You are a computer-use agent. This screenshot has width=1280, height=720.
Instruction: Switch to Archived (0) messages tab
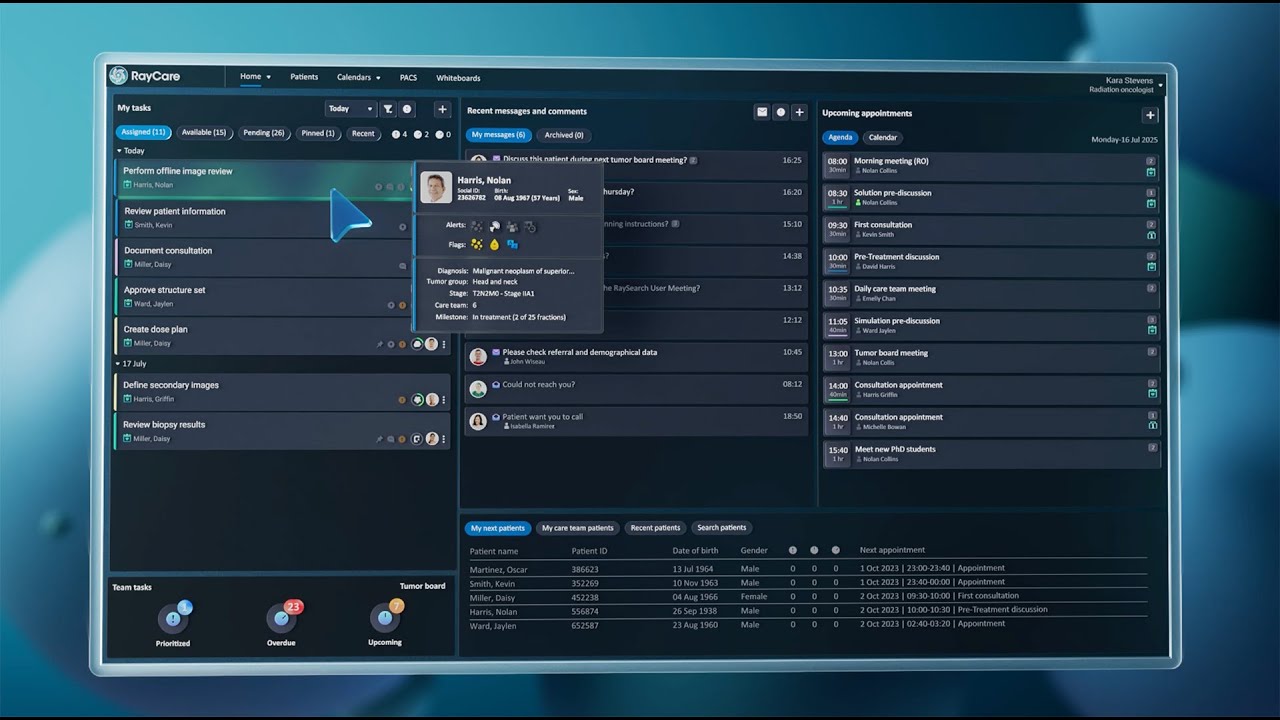click(x=564, y=135)
